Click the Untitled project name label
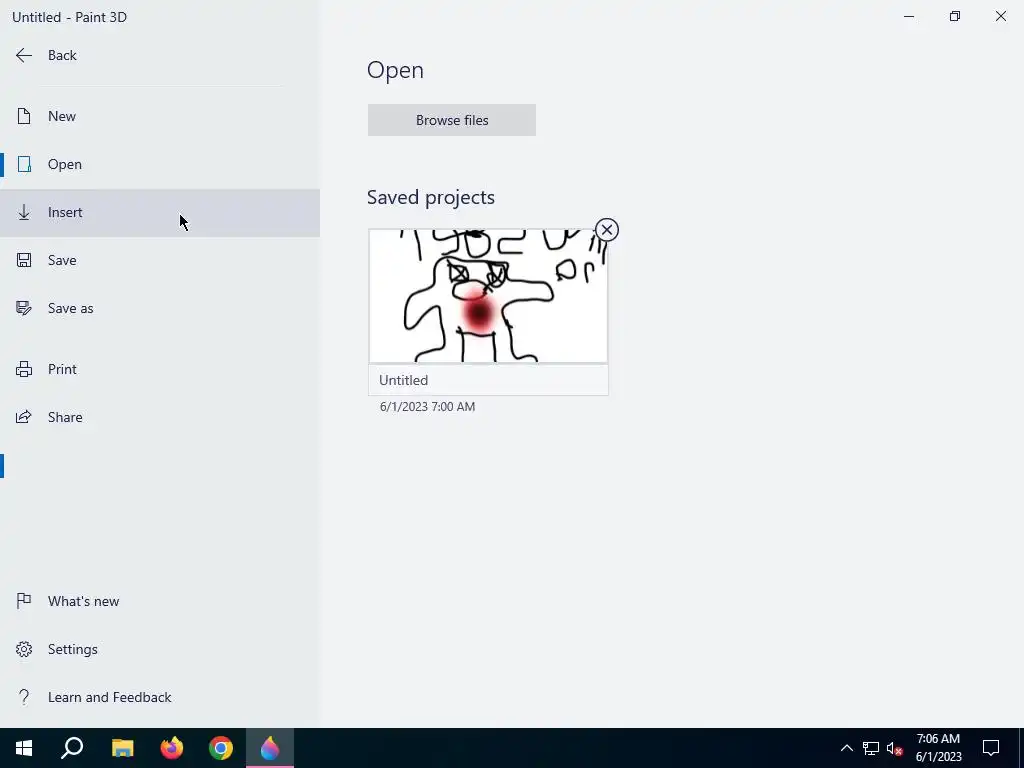The height and width of the screenshot is (768, 1024). pyautogui.click(x=404, y=380)
